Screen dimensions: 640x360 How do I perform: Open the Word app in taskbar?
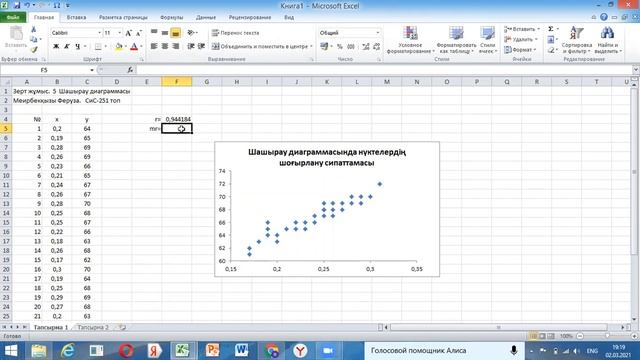pos(242,351)
